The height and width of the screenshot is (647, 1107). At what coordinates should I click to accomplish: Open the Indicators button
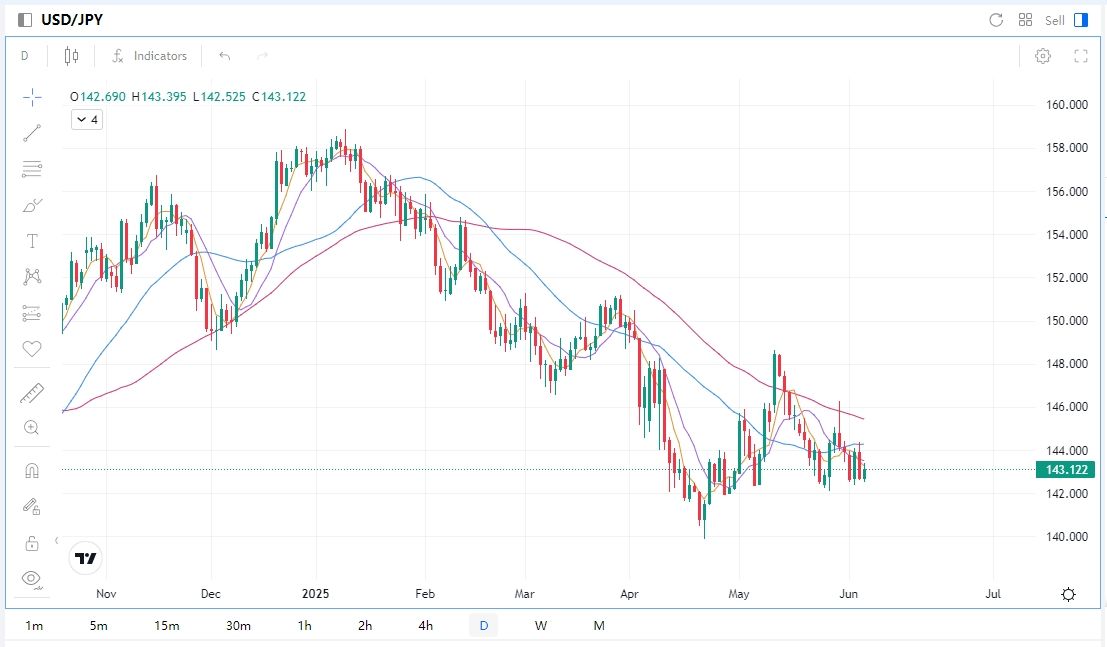[x=150, y=56]
